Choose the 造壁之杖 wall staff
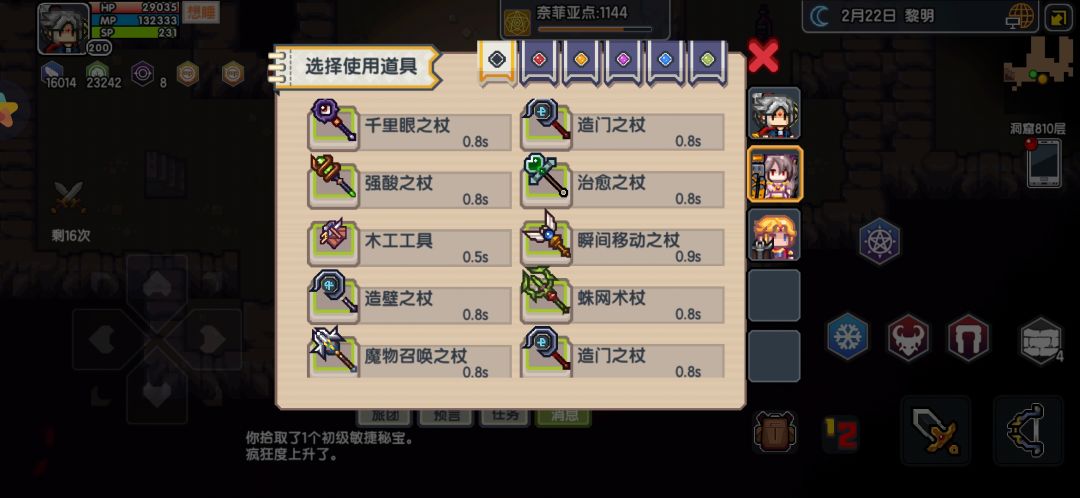1080x498 pixels. 409,299
